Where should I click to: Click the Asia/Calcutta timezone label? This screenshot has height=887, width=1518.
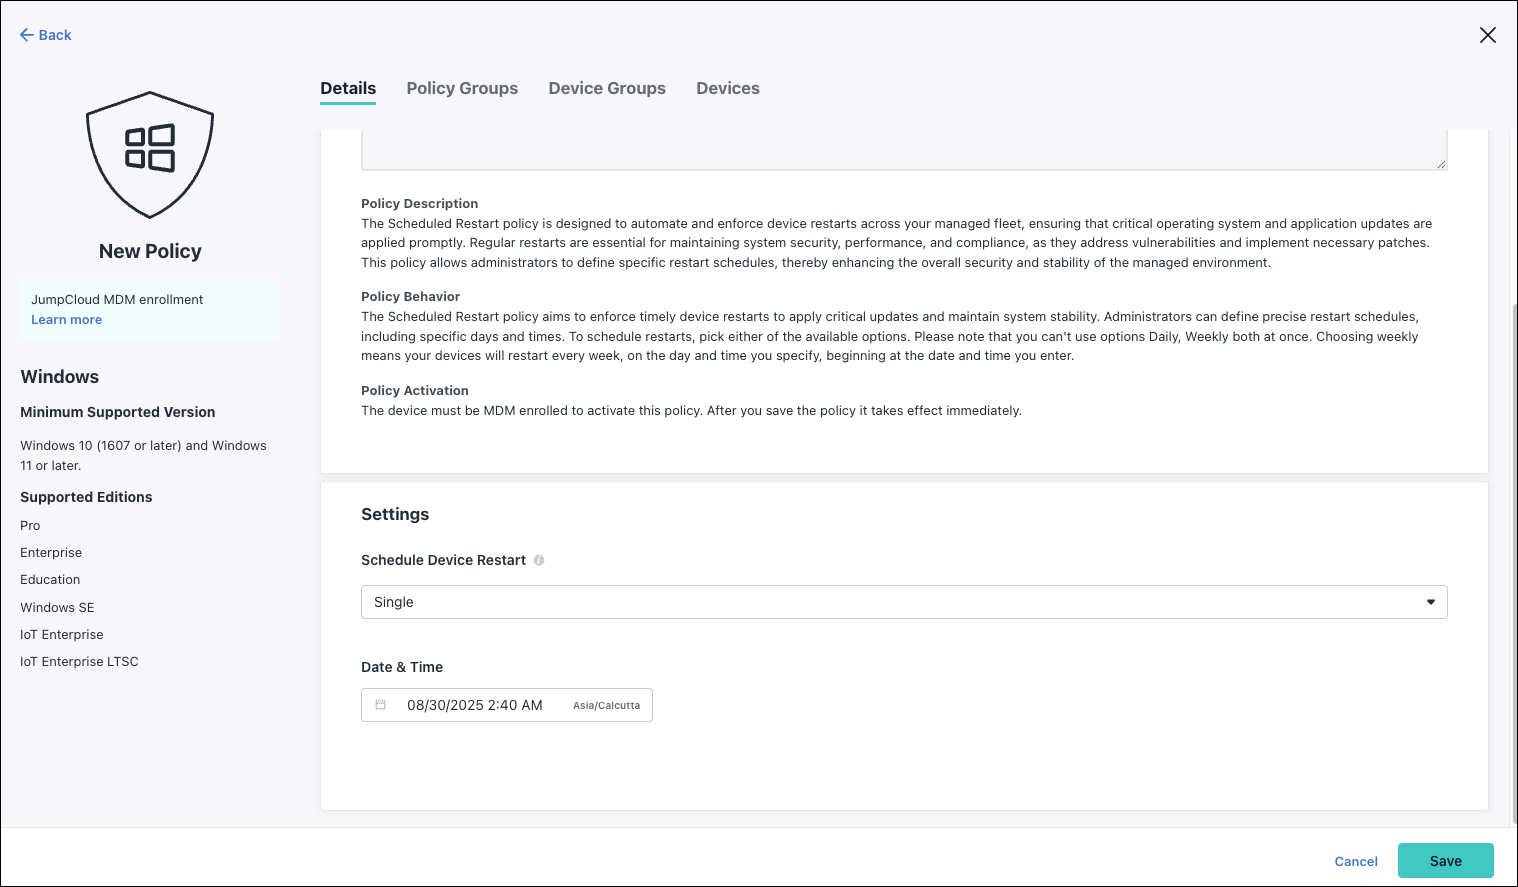tap(606, 705)
